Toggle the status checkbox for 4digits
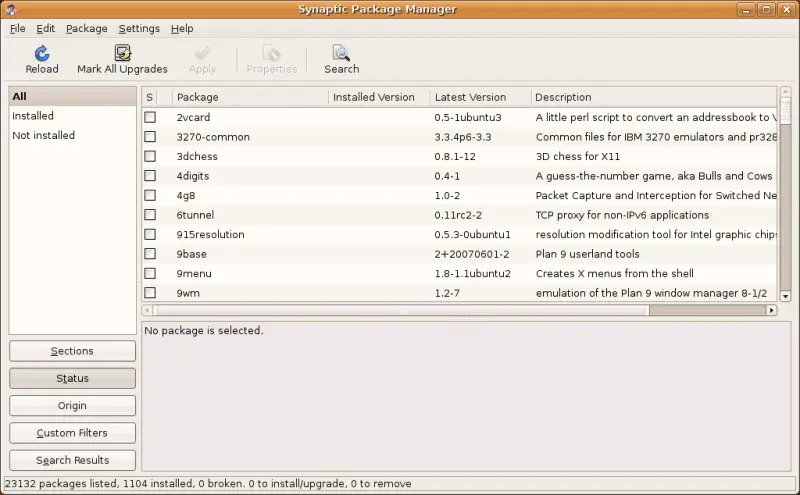 [150, 176]
